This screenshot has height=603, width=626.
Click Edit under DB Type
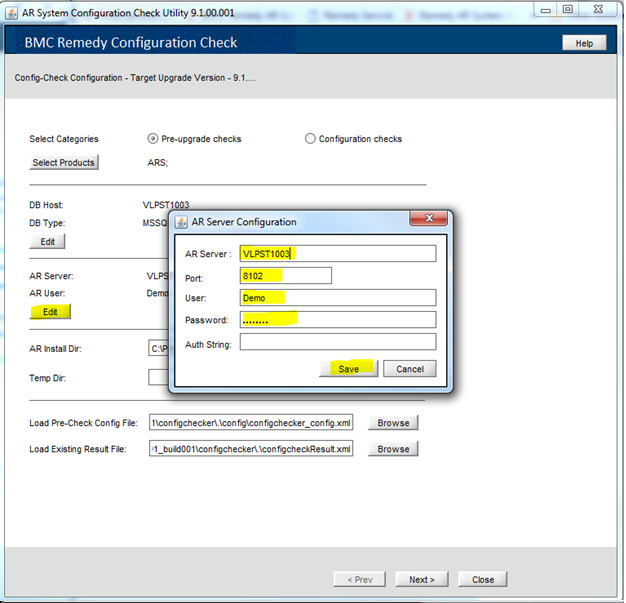[48, 242]
